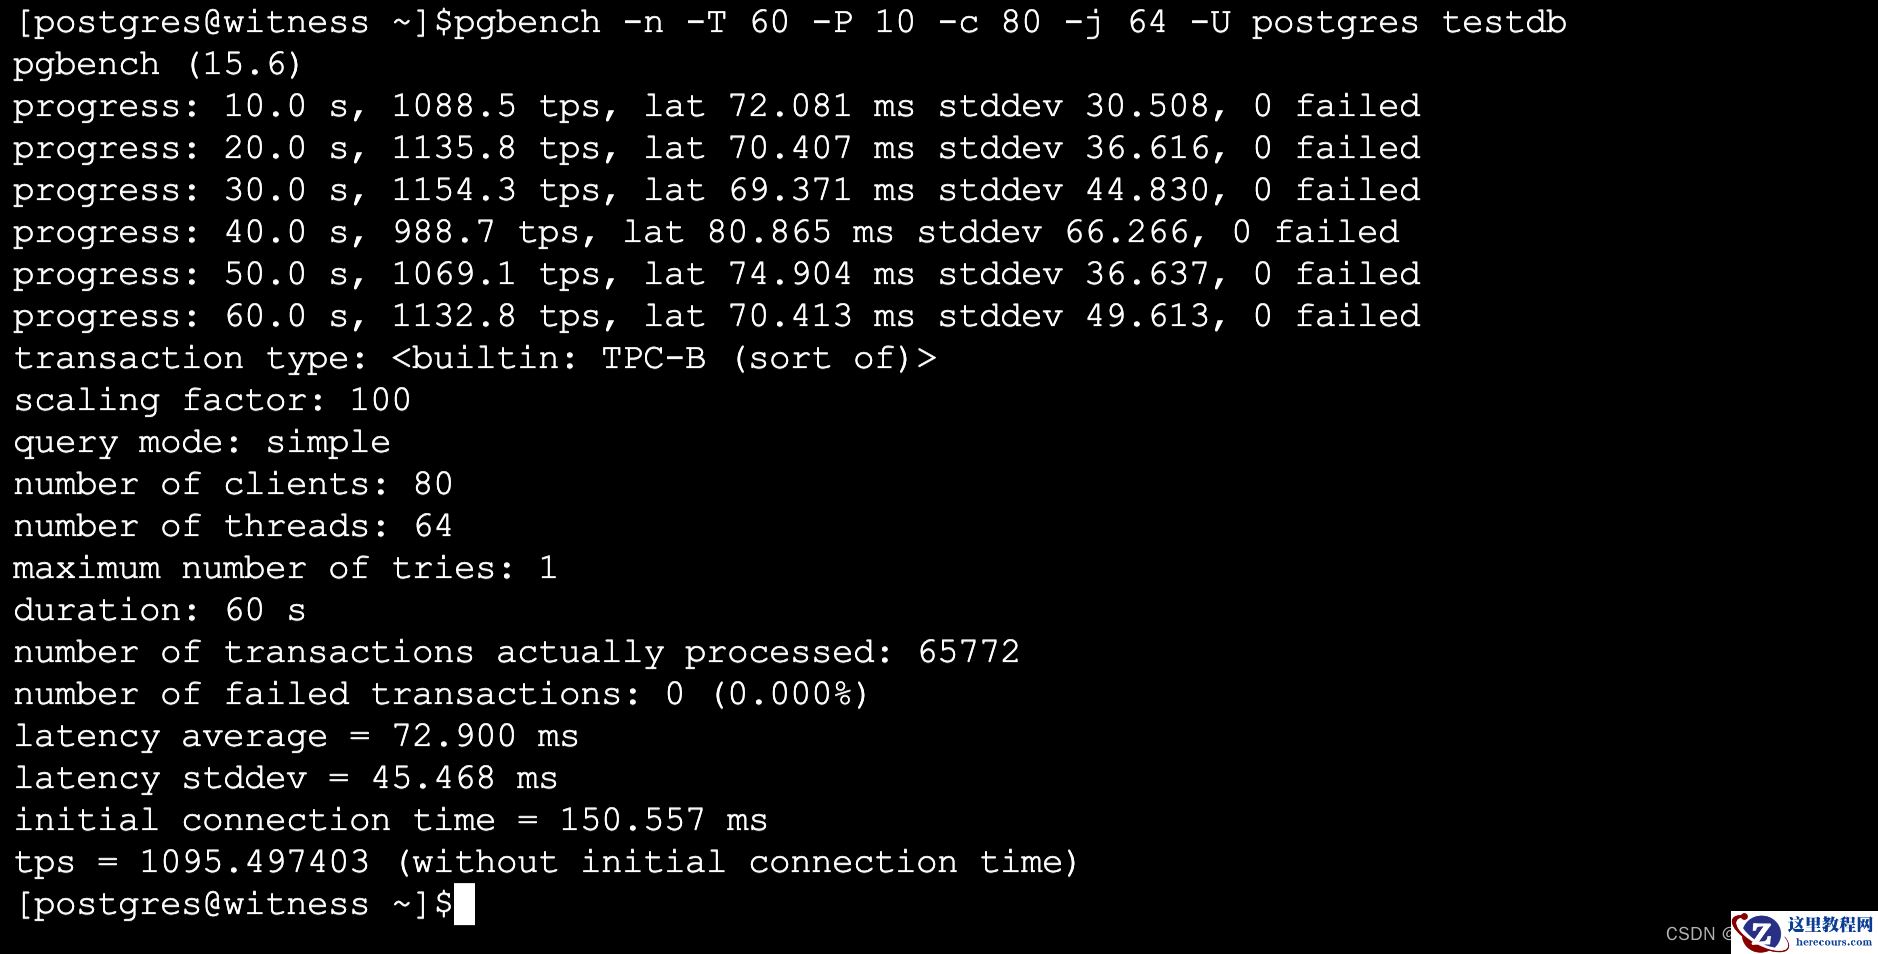Click the latency stddev 45.468 ms line

click(x=285, y=779)
